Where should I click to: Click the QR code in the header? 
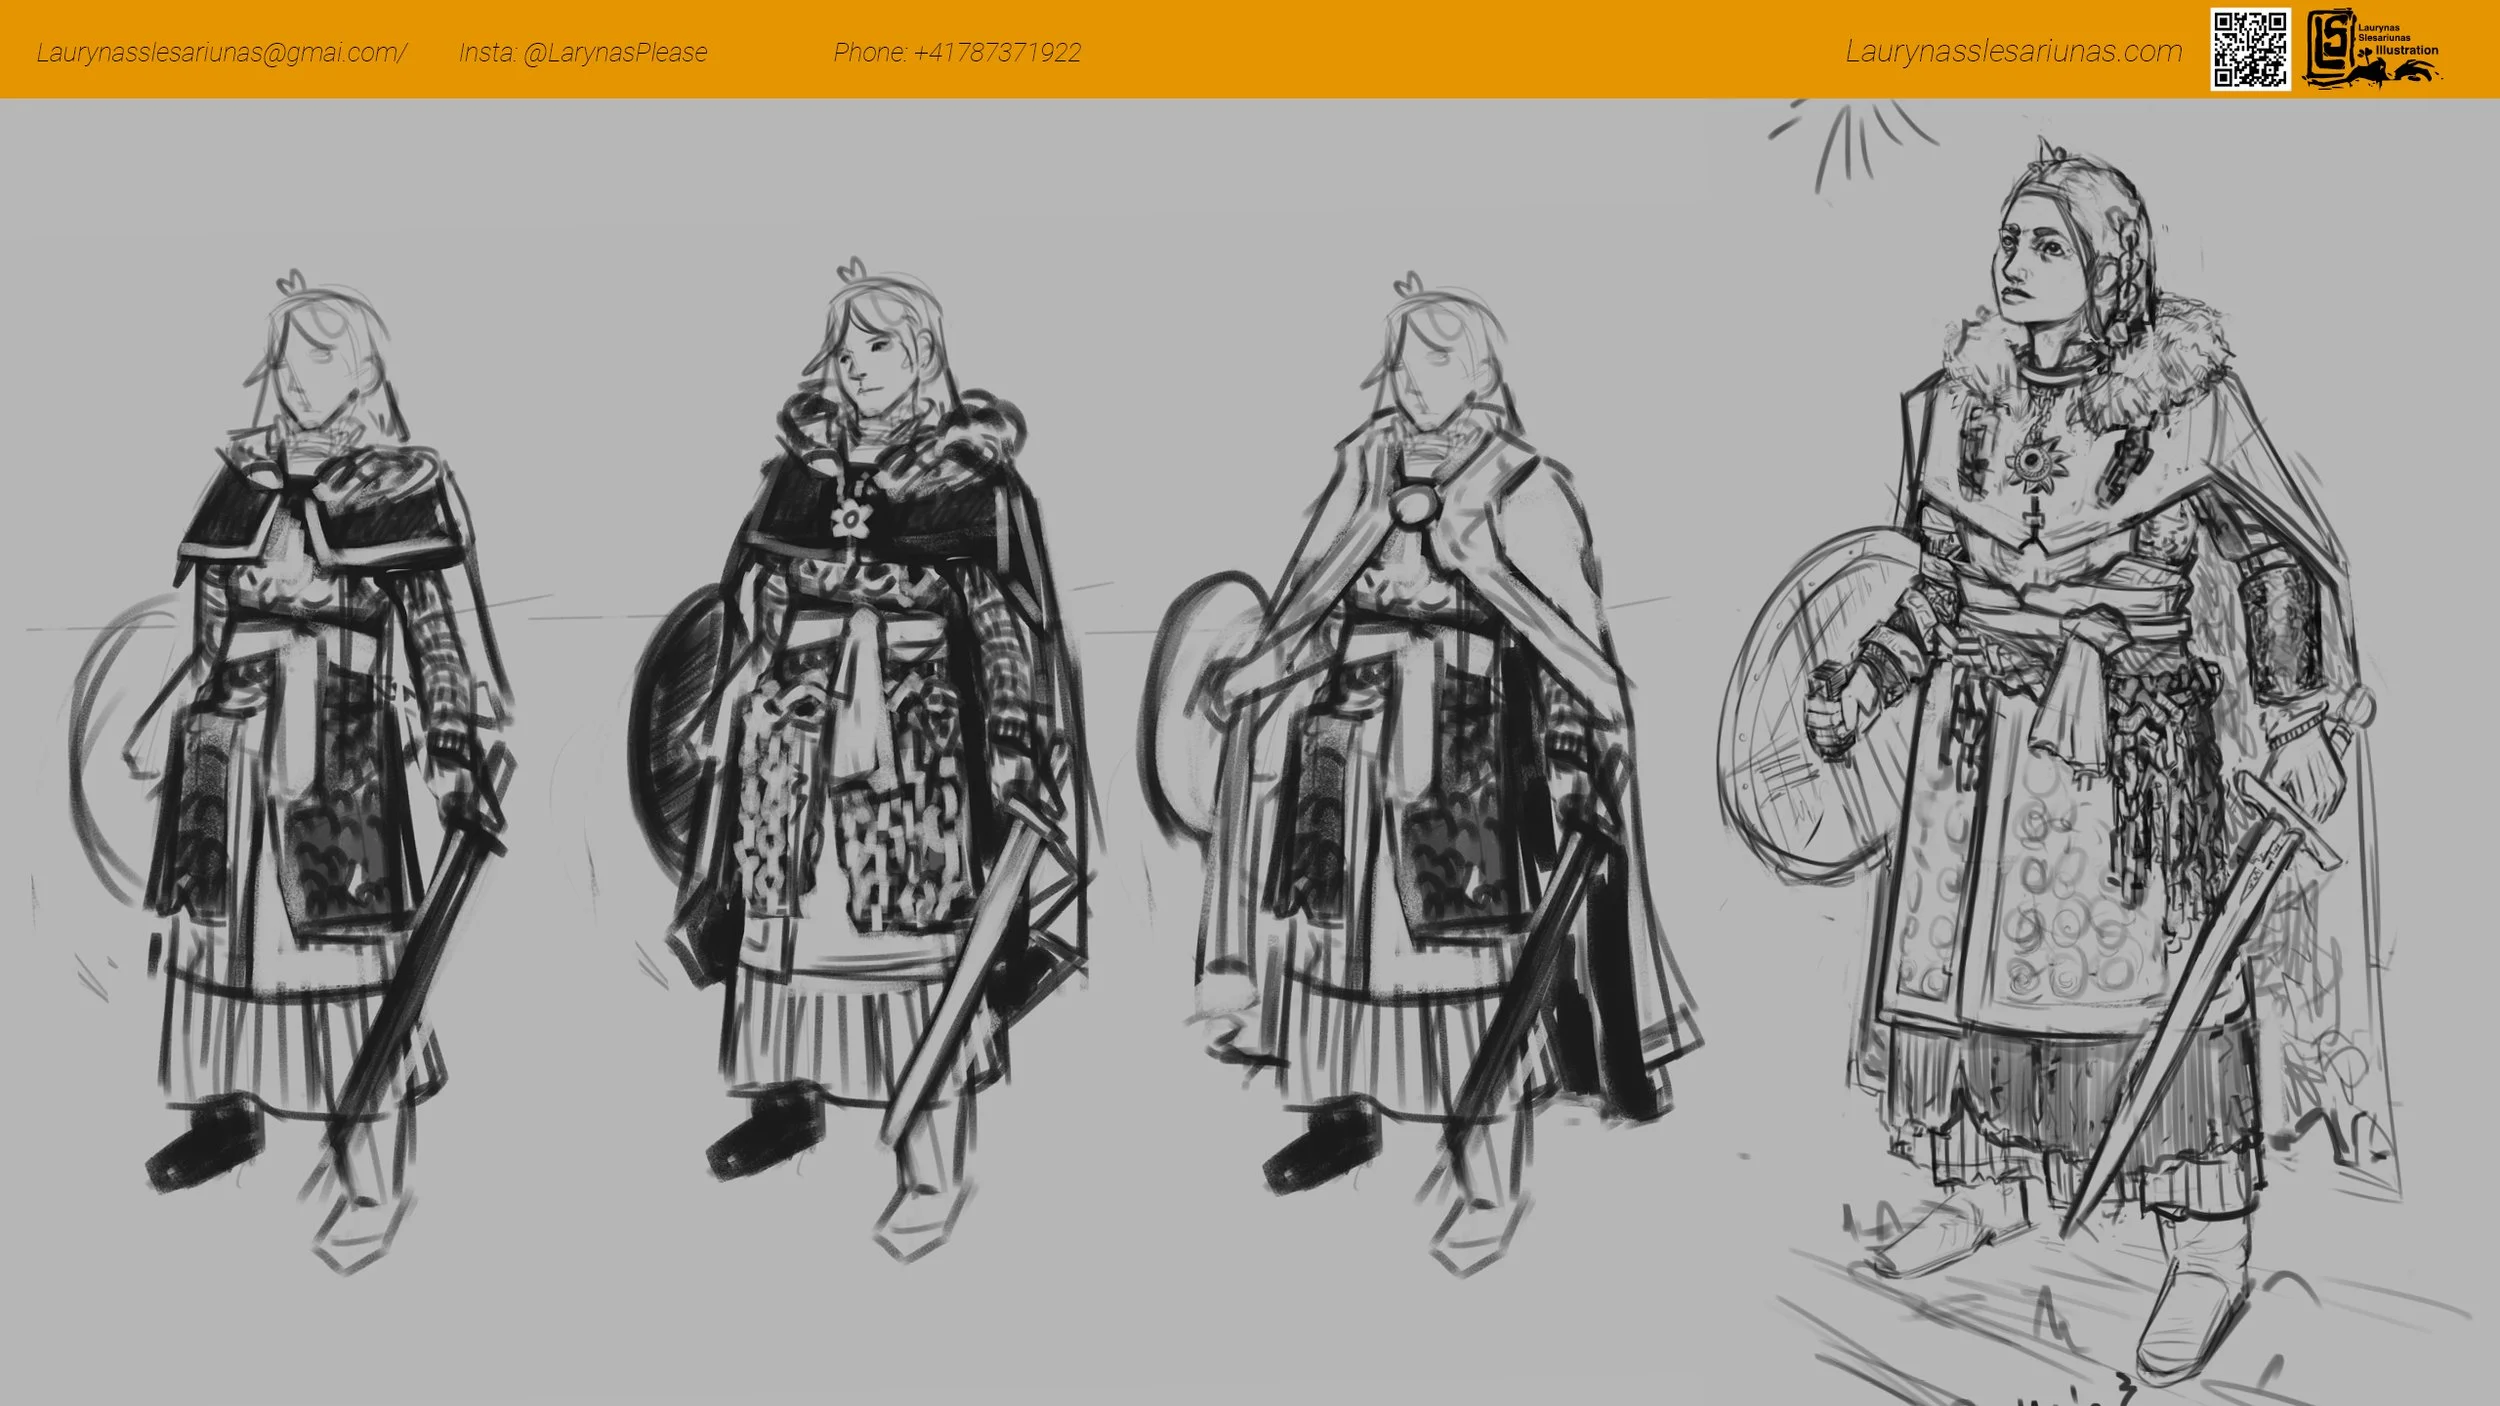(2249, 50)
